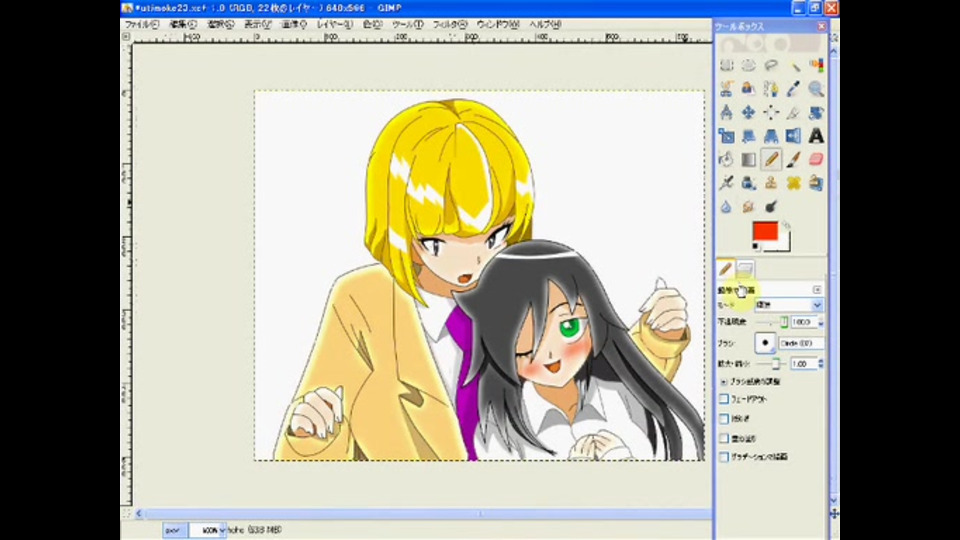Select the Pencil tool
The width and height of the screenshot is (960, 540).
771,159
